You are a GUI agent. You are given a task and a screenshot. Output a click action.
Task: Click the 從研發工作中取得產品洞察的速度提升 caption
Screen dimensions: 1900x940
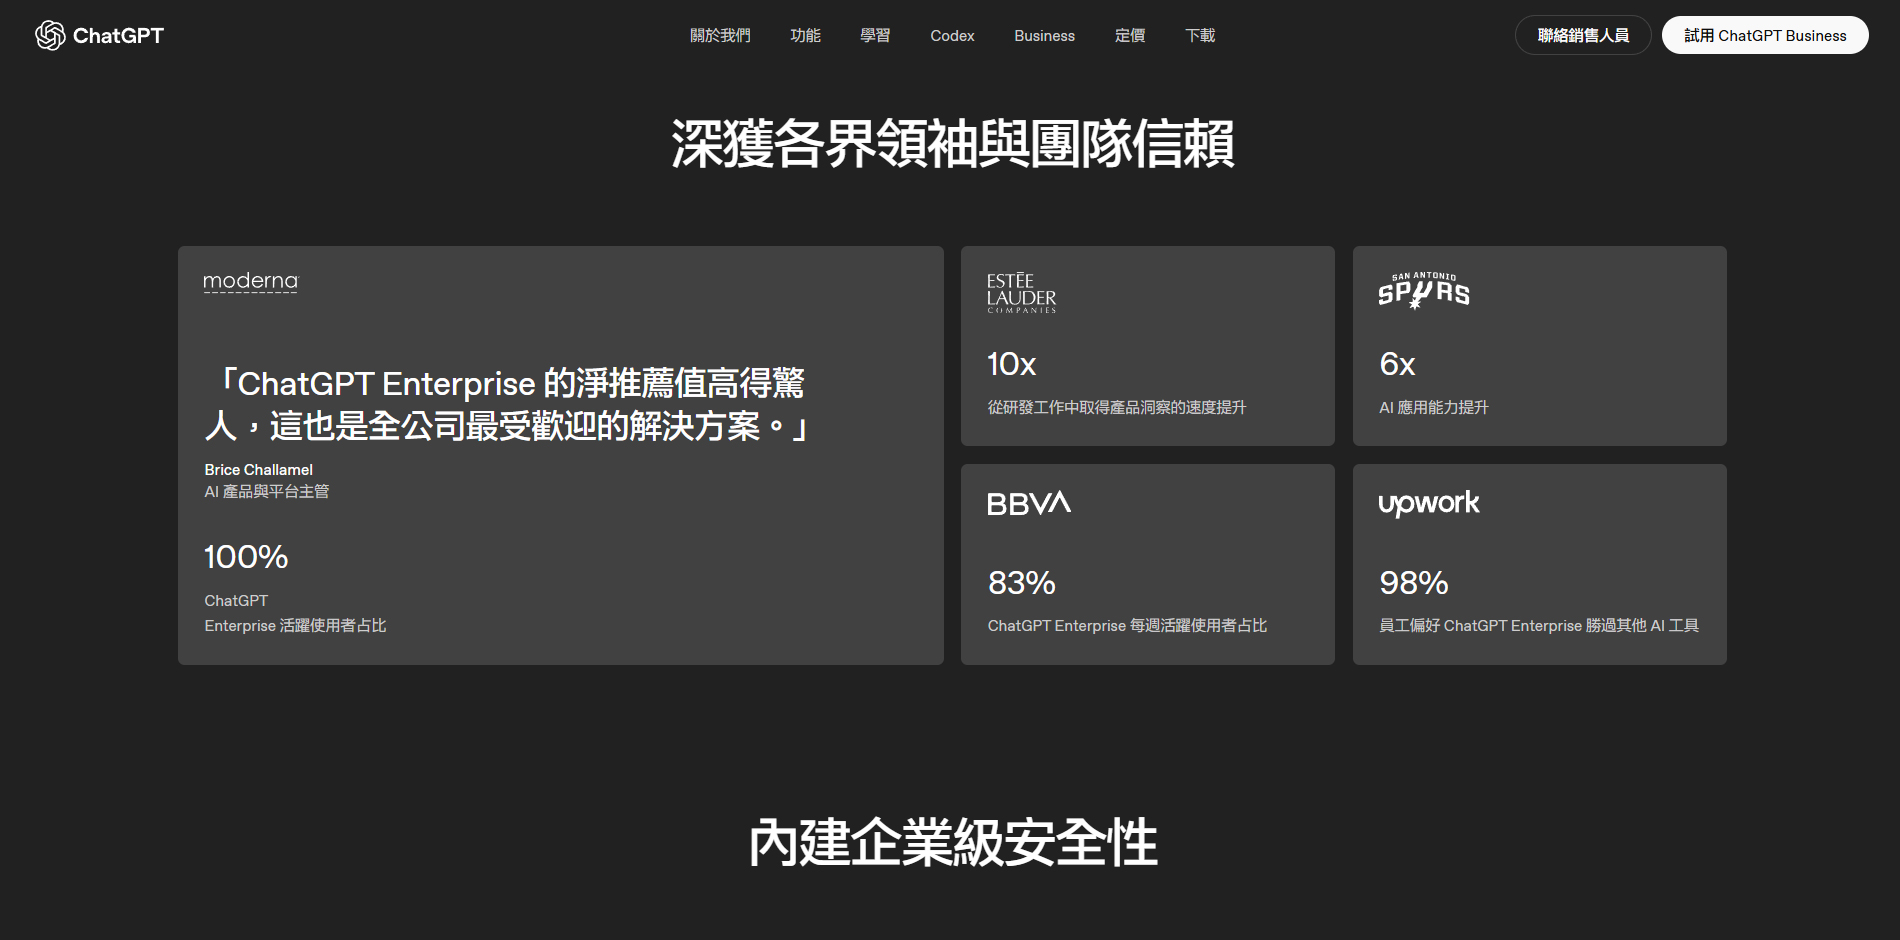click(x=1117, y=408)
